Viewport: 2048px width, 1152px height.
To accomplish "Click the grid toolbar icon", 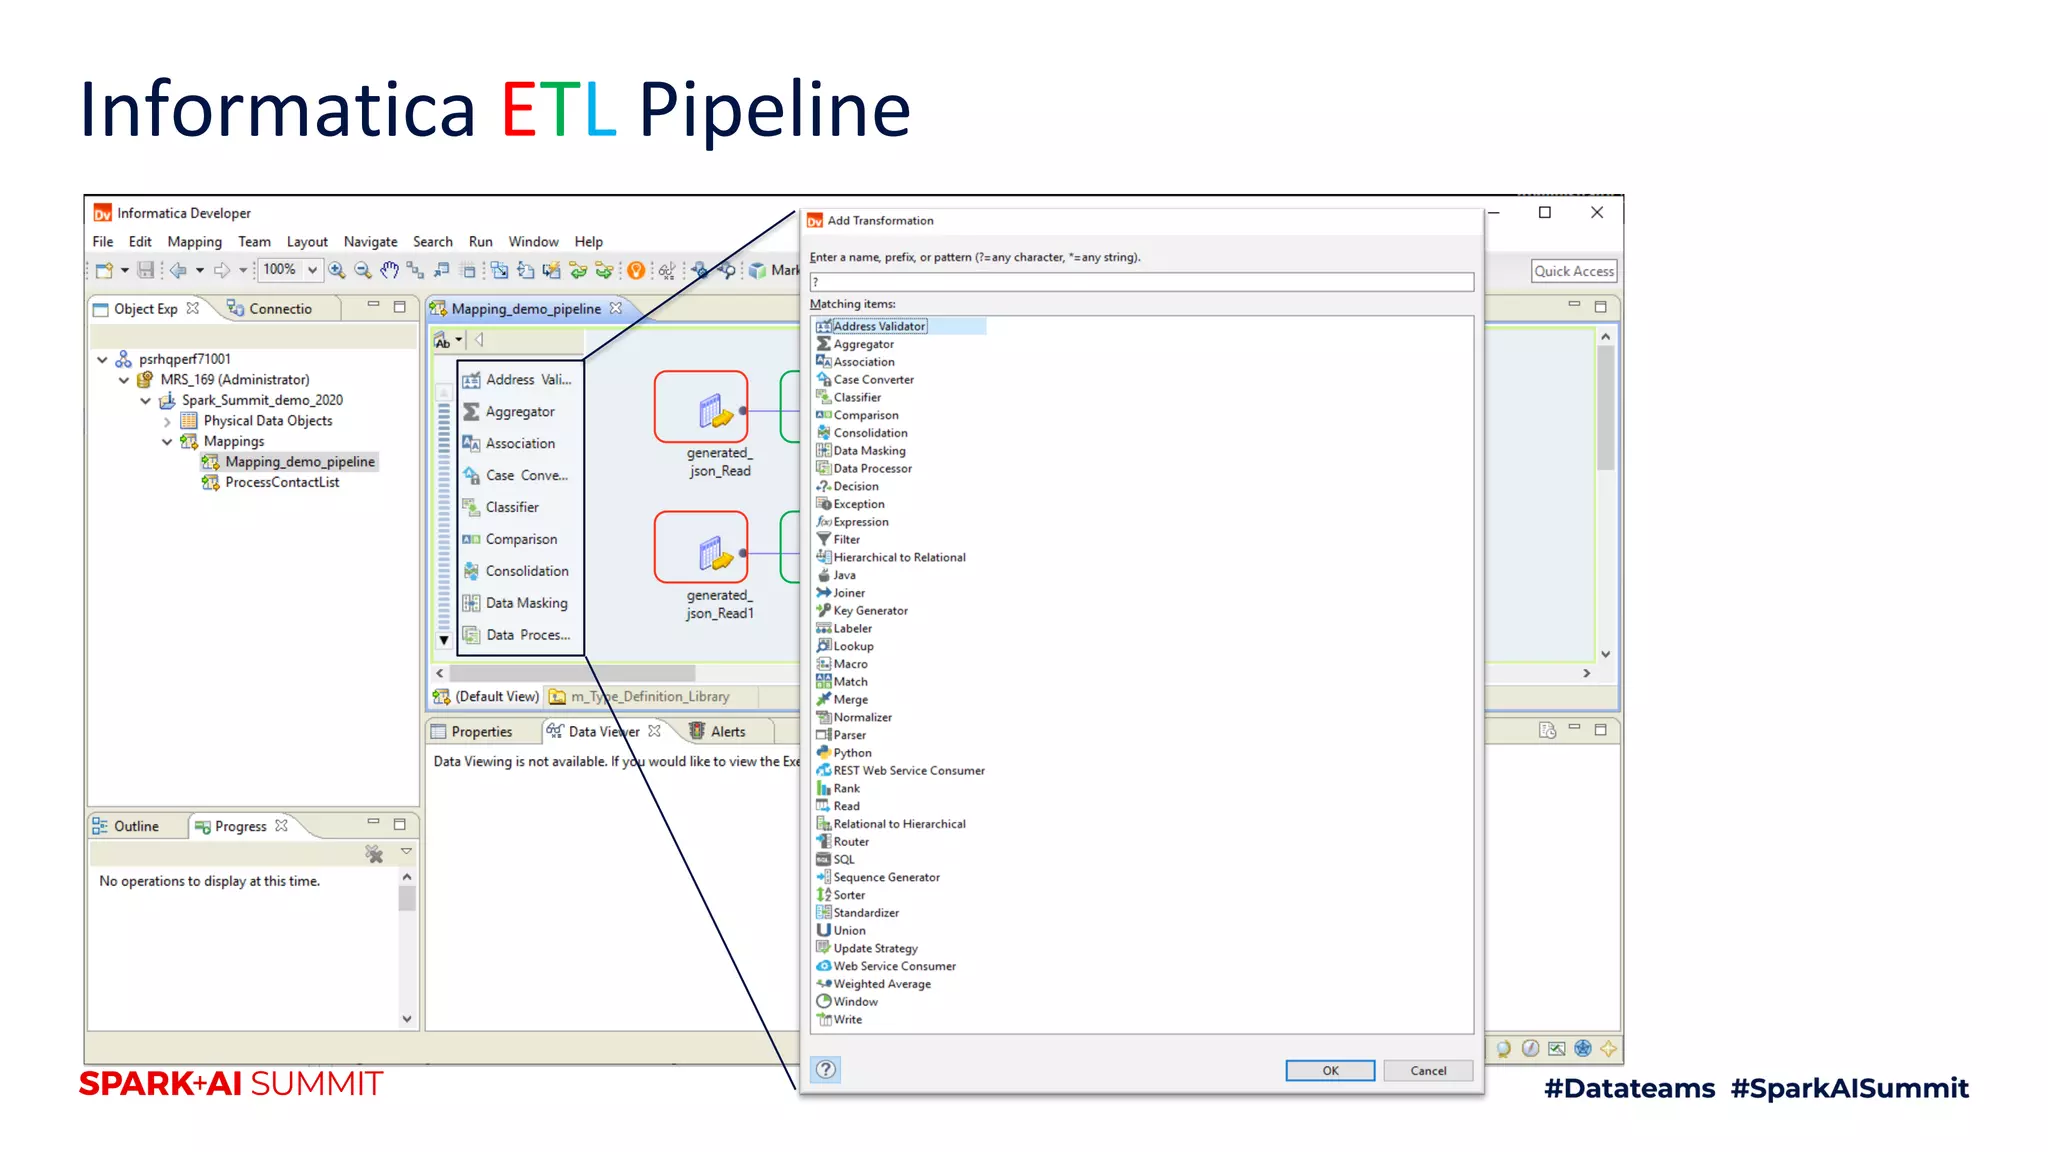I will point(468,270).
